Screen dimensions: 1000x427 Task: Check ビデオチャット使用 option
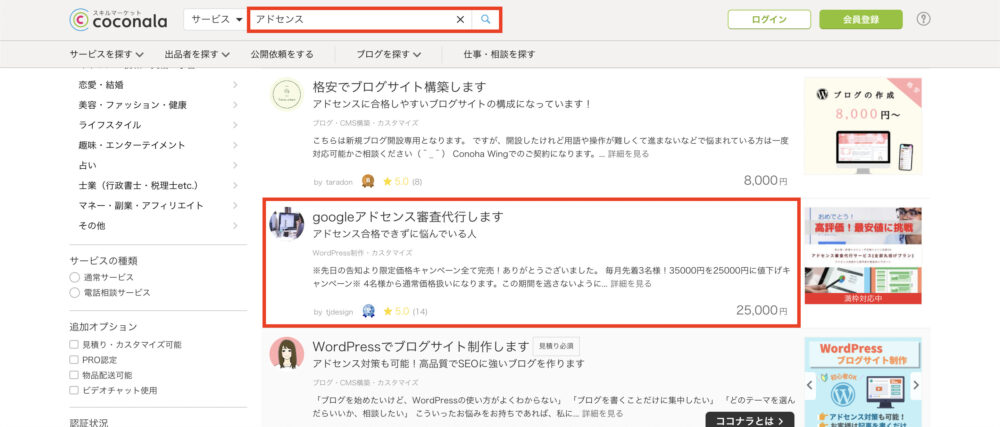pyautogui.click(x=74, y=391)
